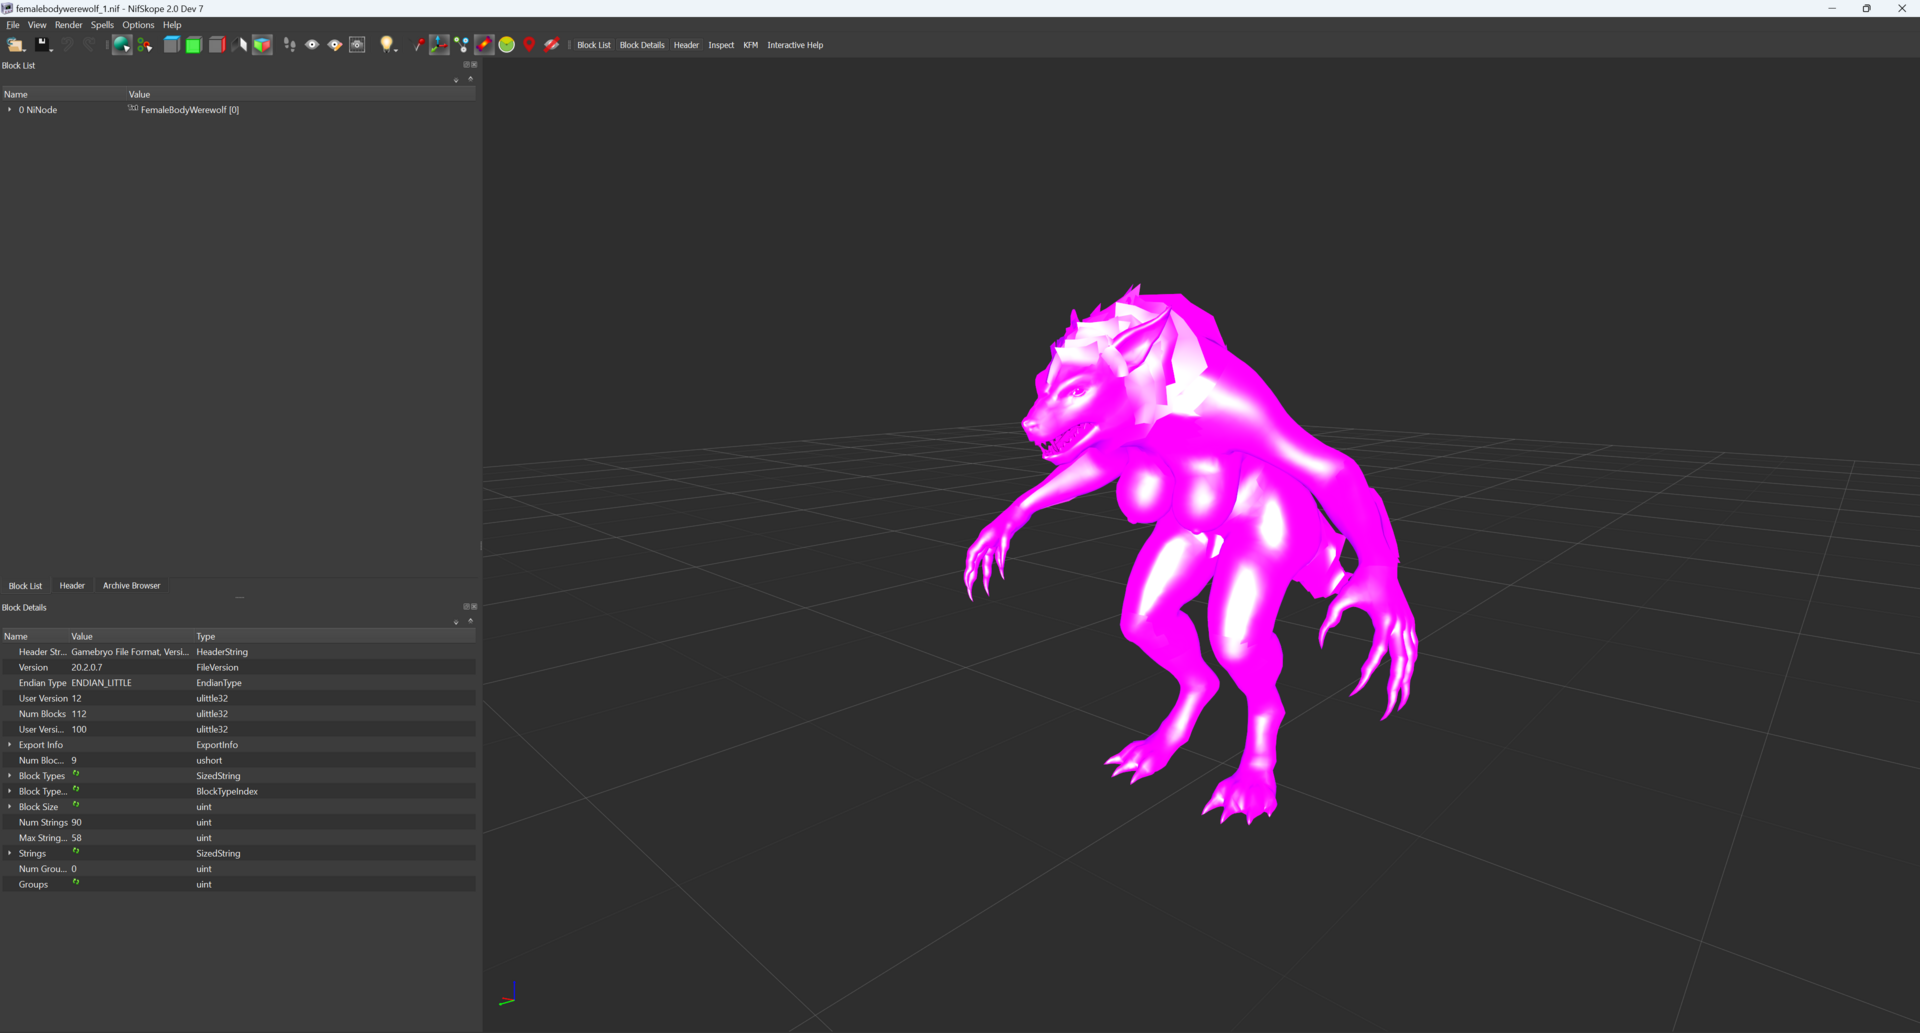
Task: Click the Block Types green refresh icon
Action: coord(76,774)
